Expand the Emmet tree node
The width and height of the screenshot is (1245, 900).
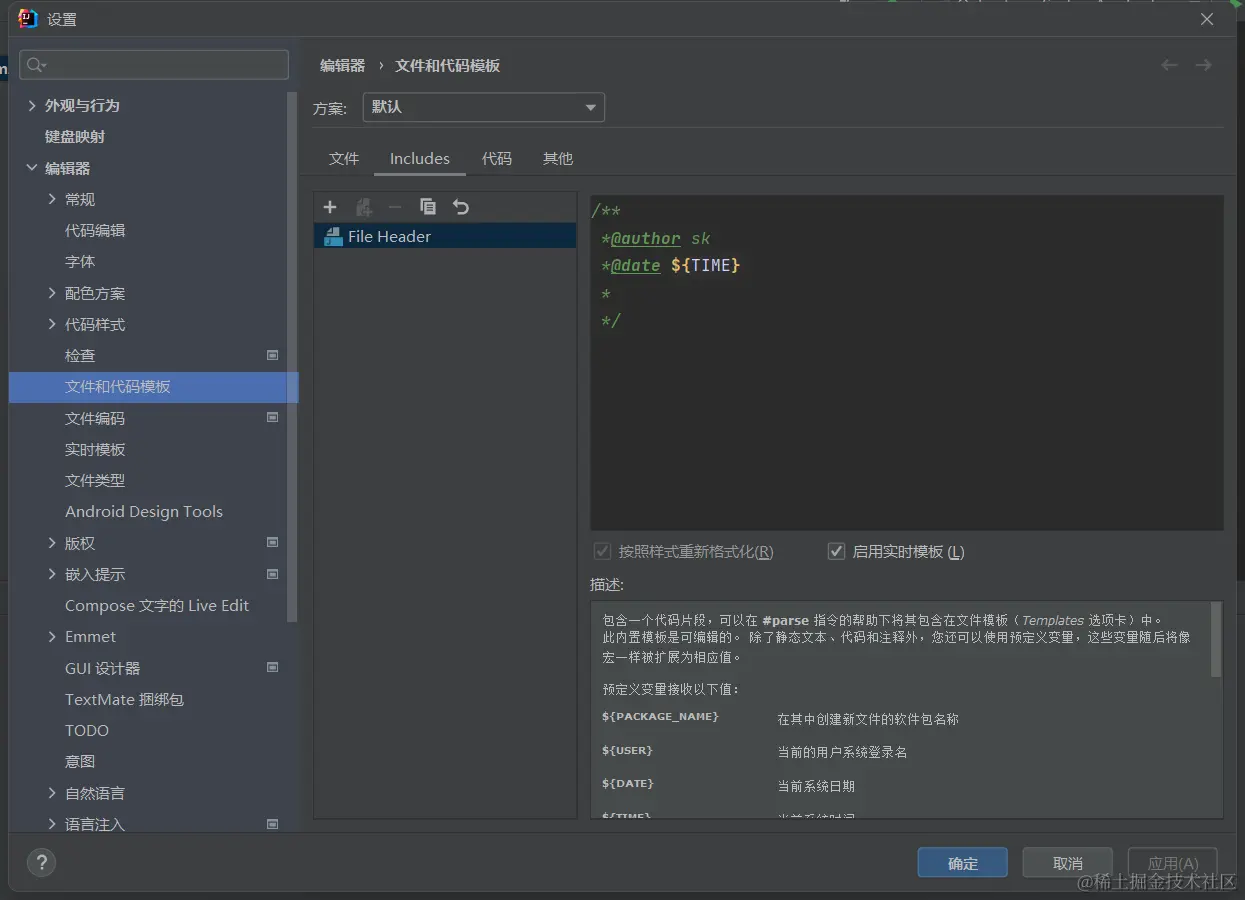pyautogui.click(x=52, y=636)
